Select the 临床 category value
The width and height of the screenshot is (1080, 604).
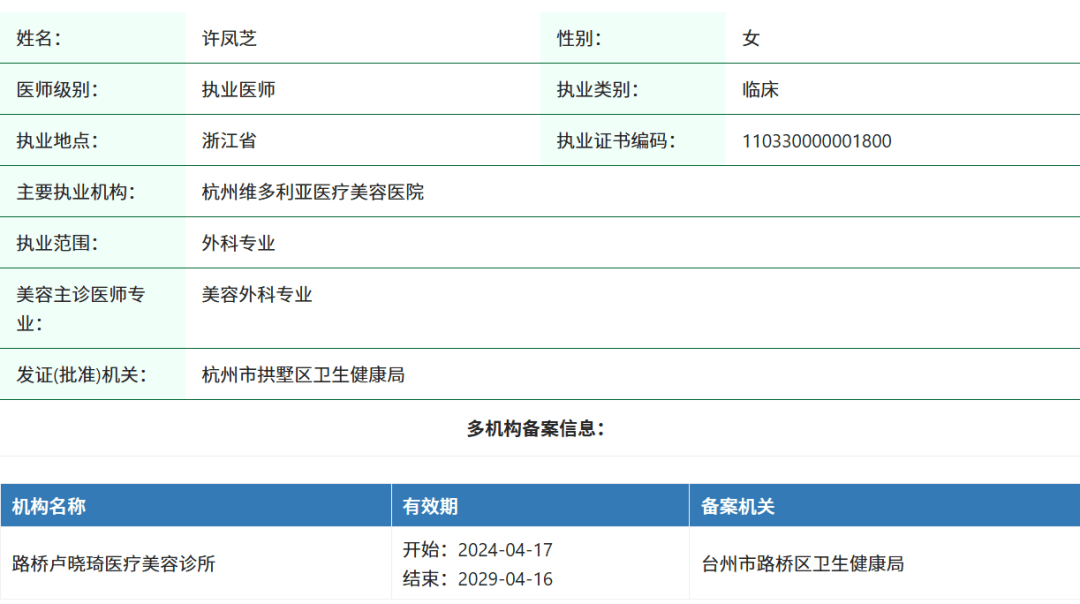(760, 89)
